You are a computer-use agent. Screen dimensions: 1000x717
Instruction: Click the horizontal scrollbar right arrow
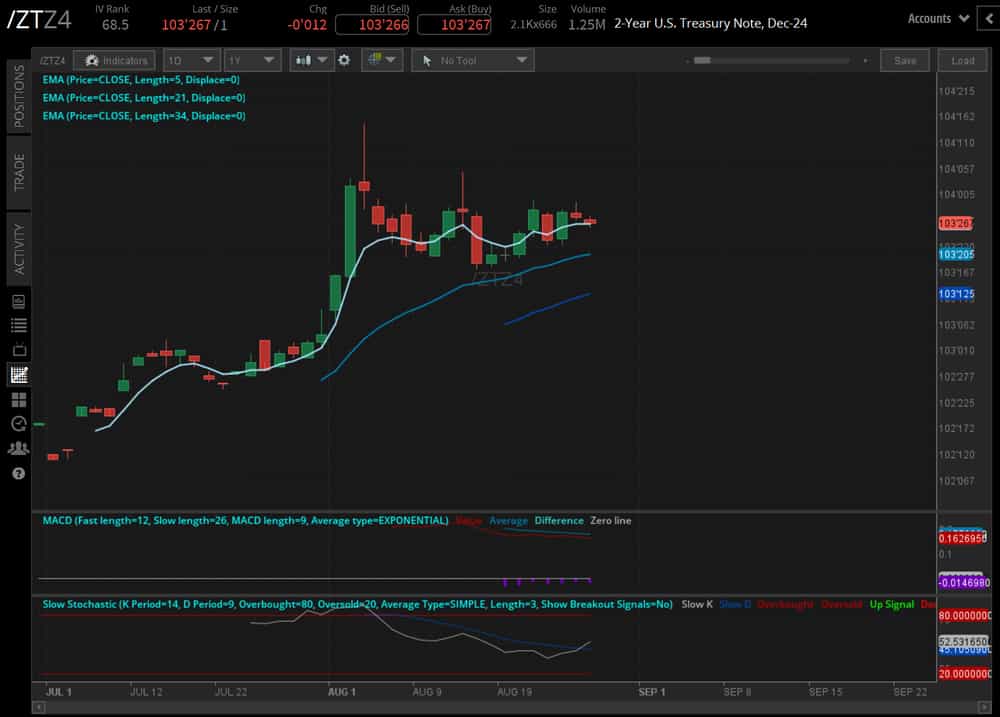[985, 707]
